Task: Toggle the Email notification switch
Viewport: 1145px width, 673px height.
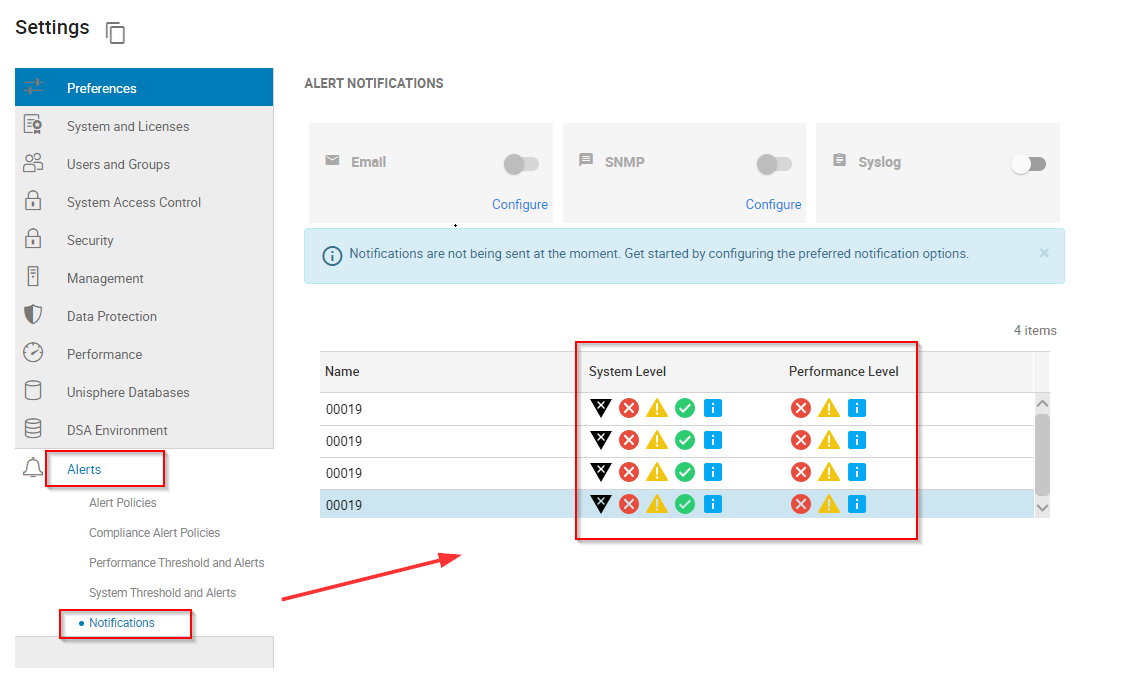Action: point(521,164)
